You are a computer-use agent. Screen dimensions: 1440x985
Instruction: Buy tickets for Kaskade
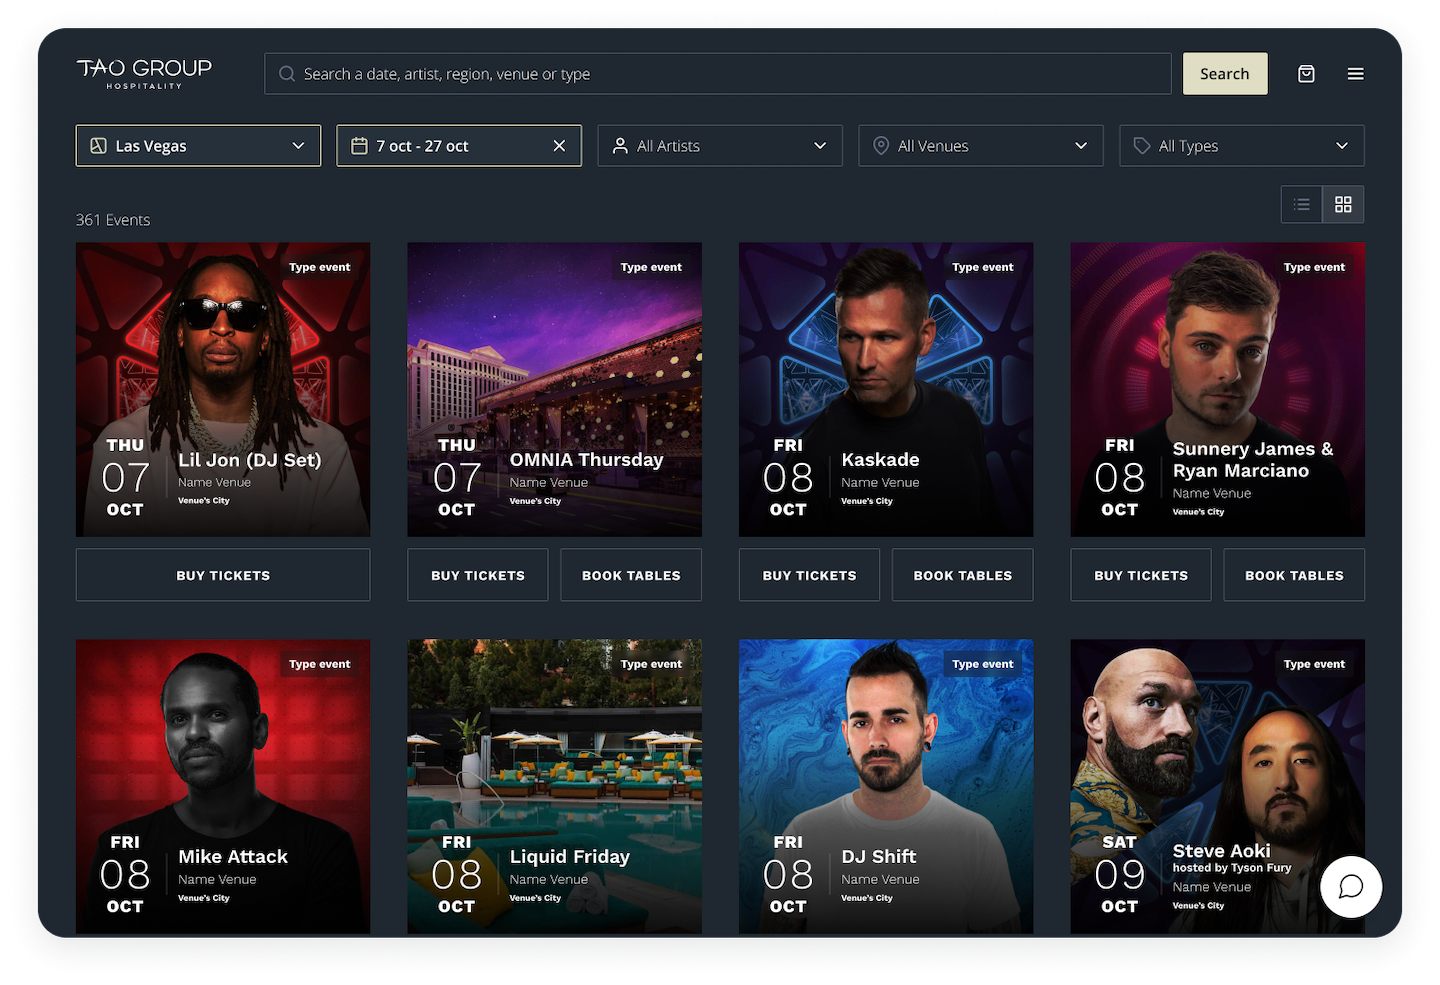coord(810,575)
